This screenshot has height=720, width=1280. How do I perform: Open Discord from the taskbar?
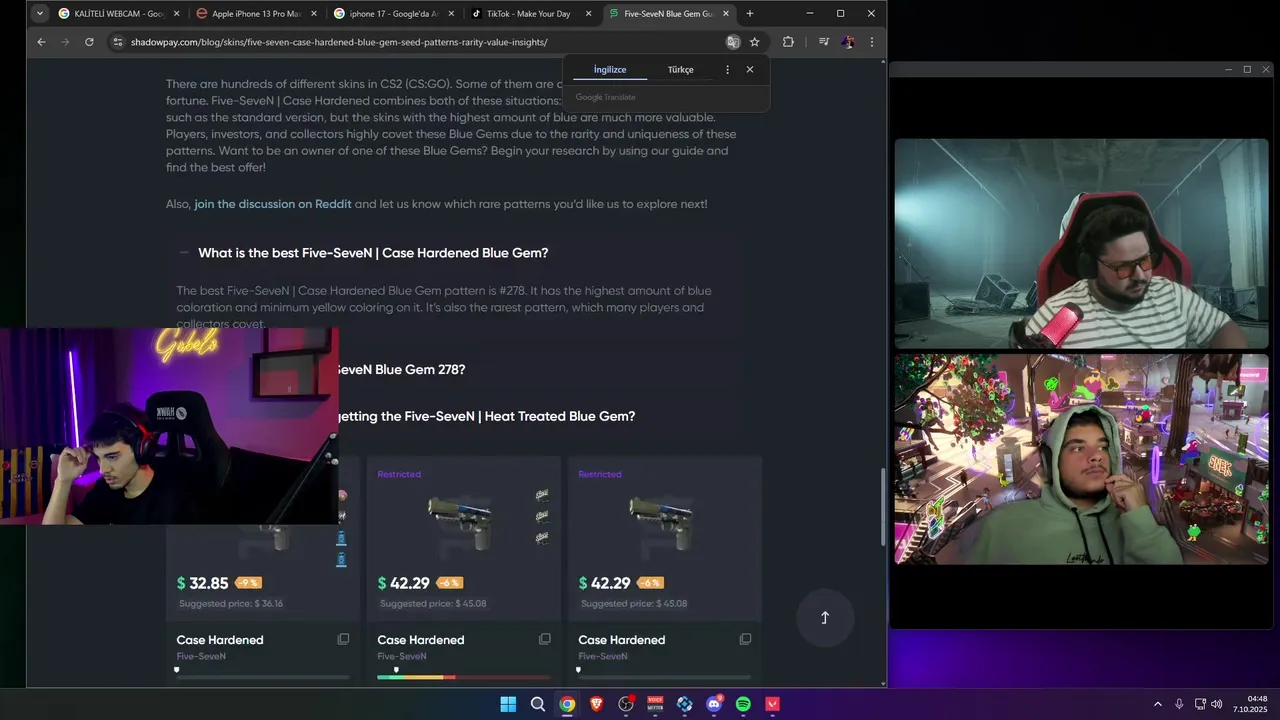[714, 704]
